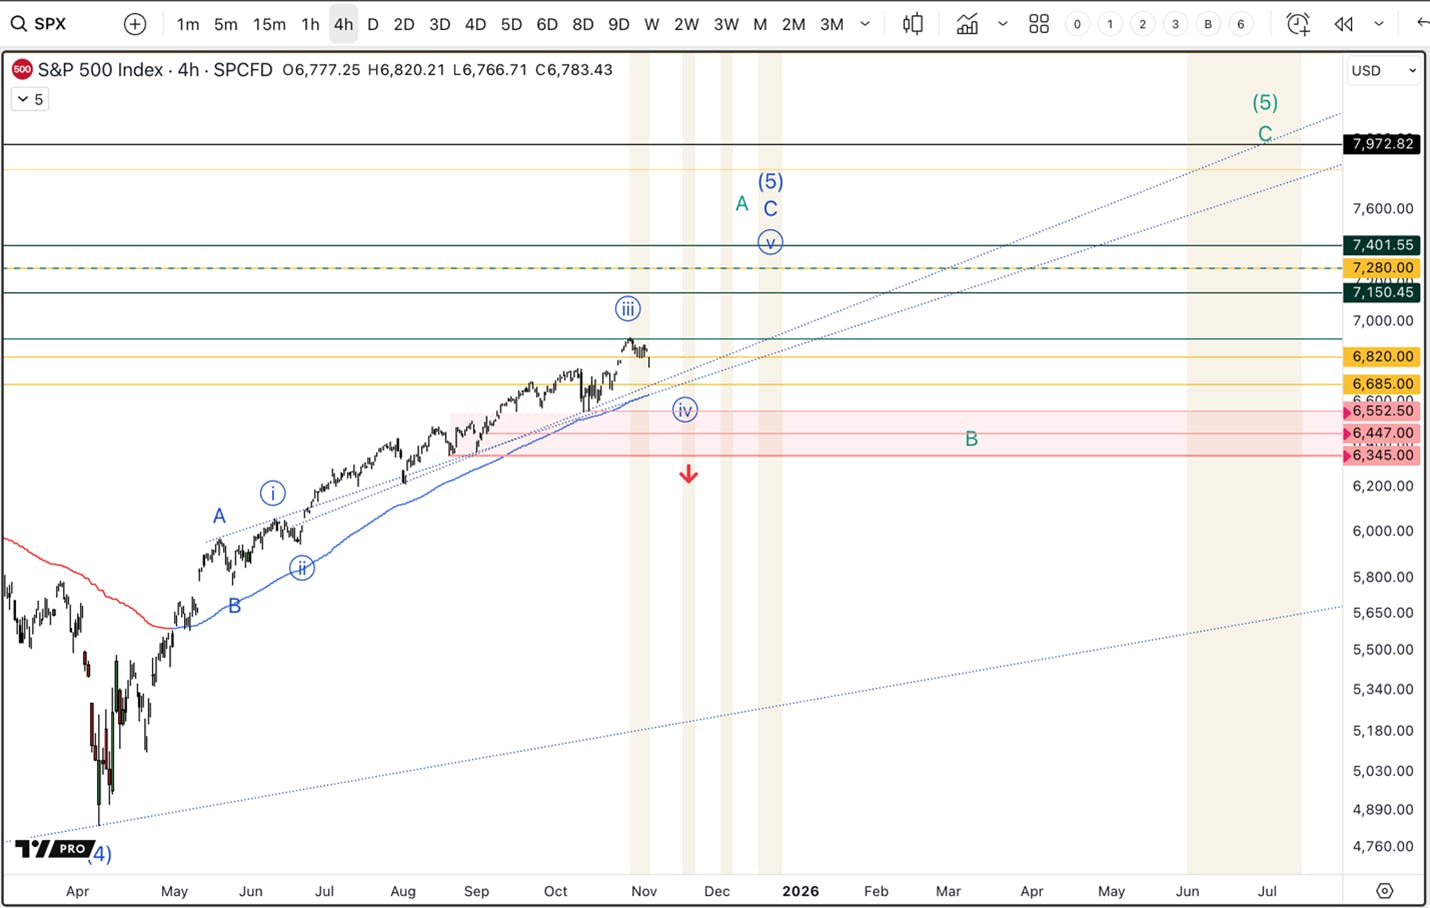Choose the 3M timeframe
1430x908 pixels.
coord(832,24)
